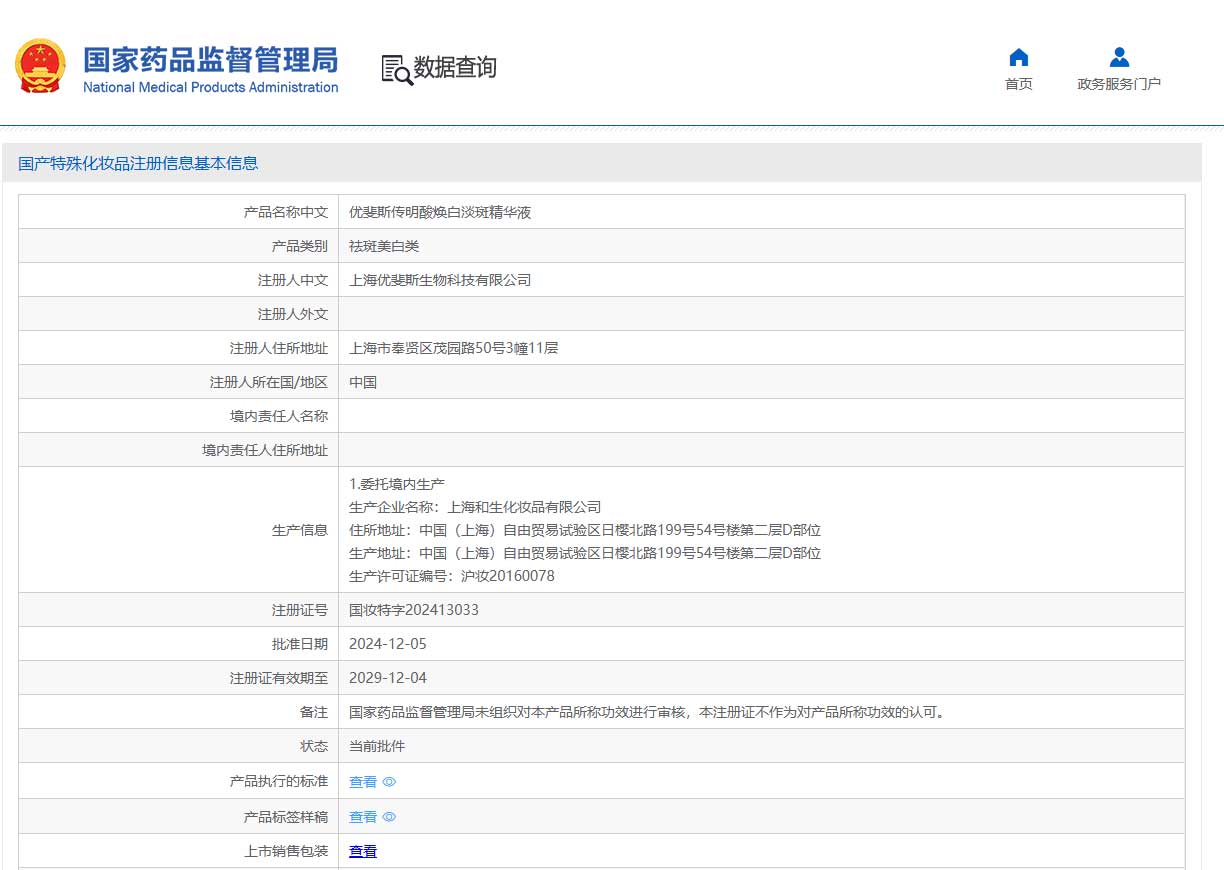This screenshot has height=870, width=1224.
Task: Click the 政务服务门户 person icon
Action: click(x=1119, y=57)
